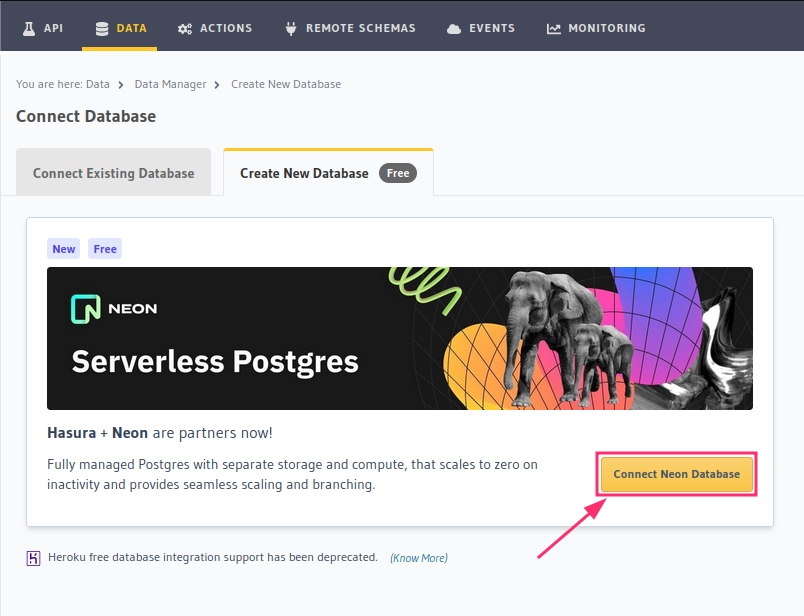Click the Free badge next to the New badge
This screenshot has width=804, height=616.
tap(104, 248)
